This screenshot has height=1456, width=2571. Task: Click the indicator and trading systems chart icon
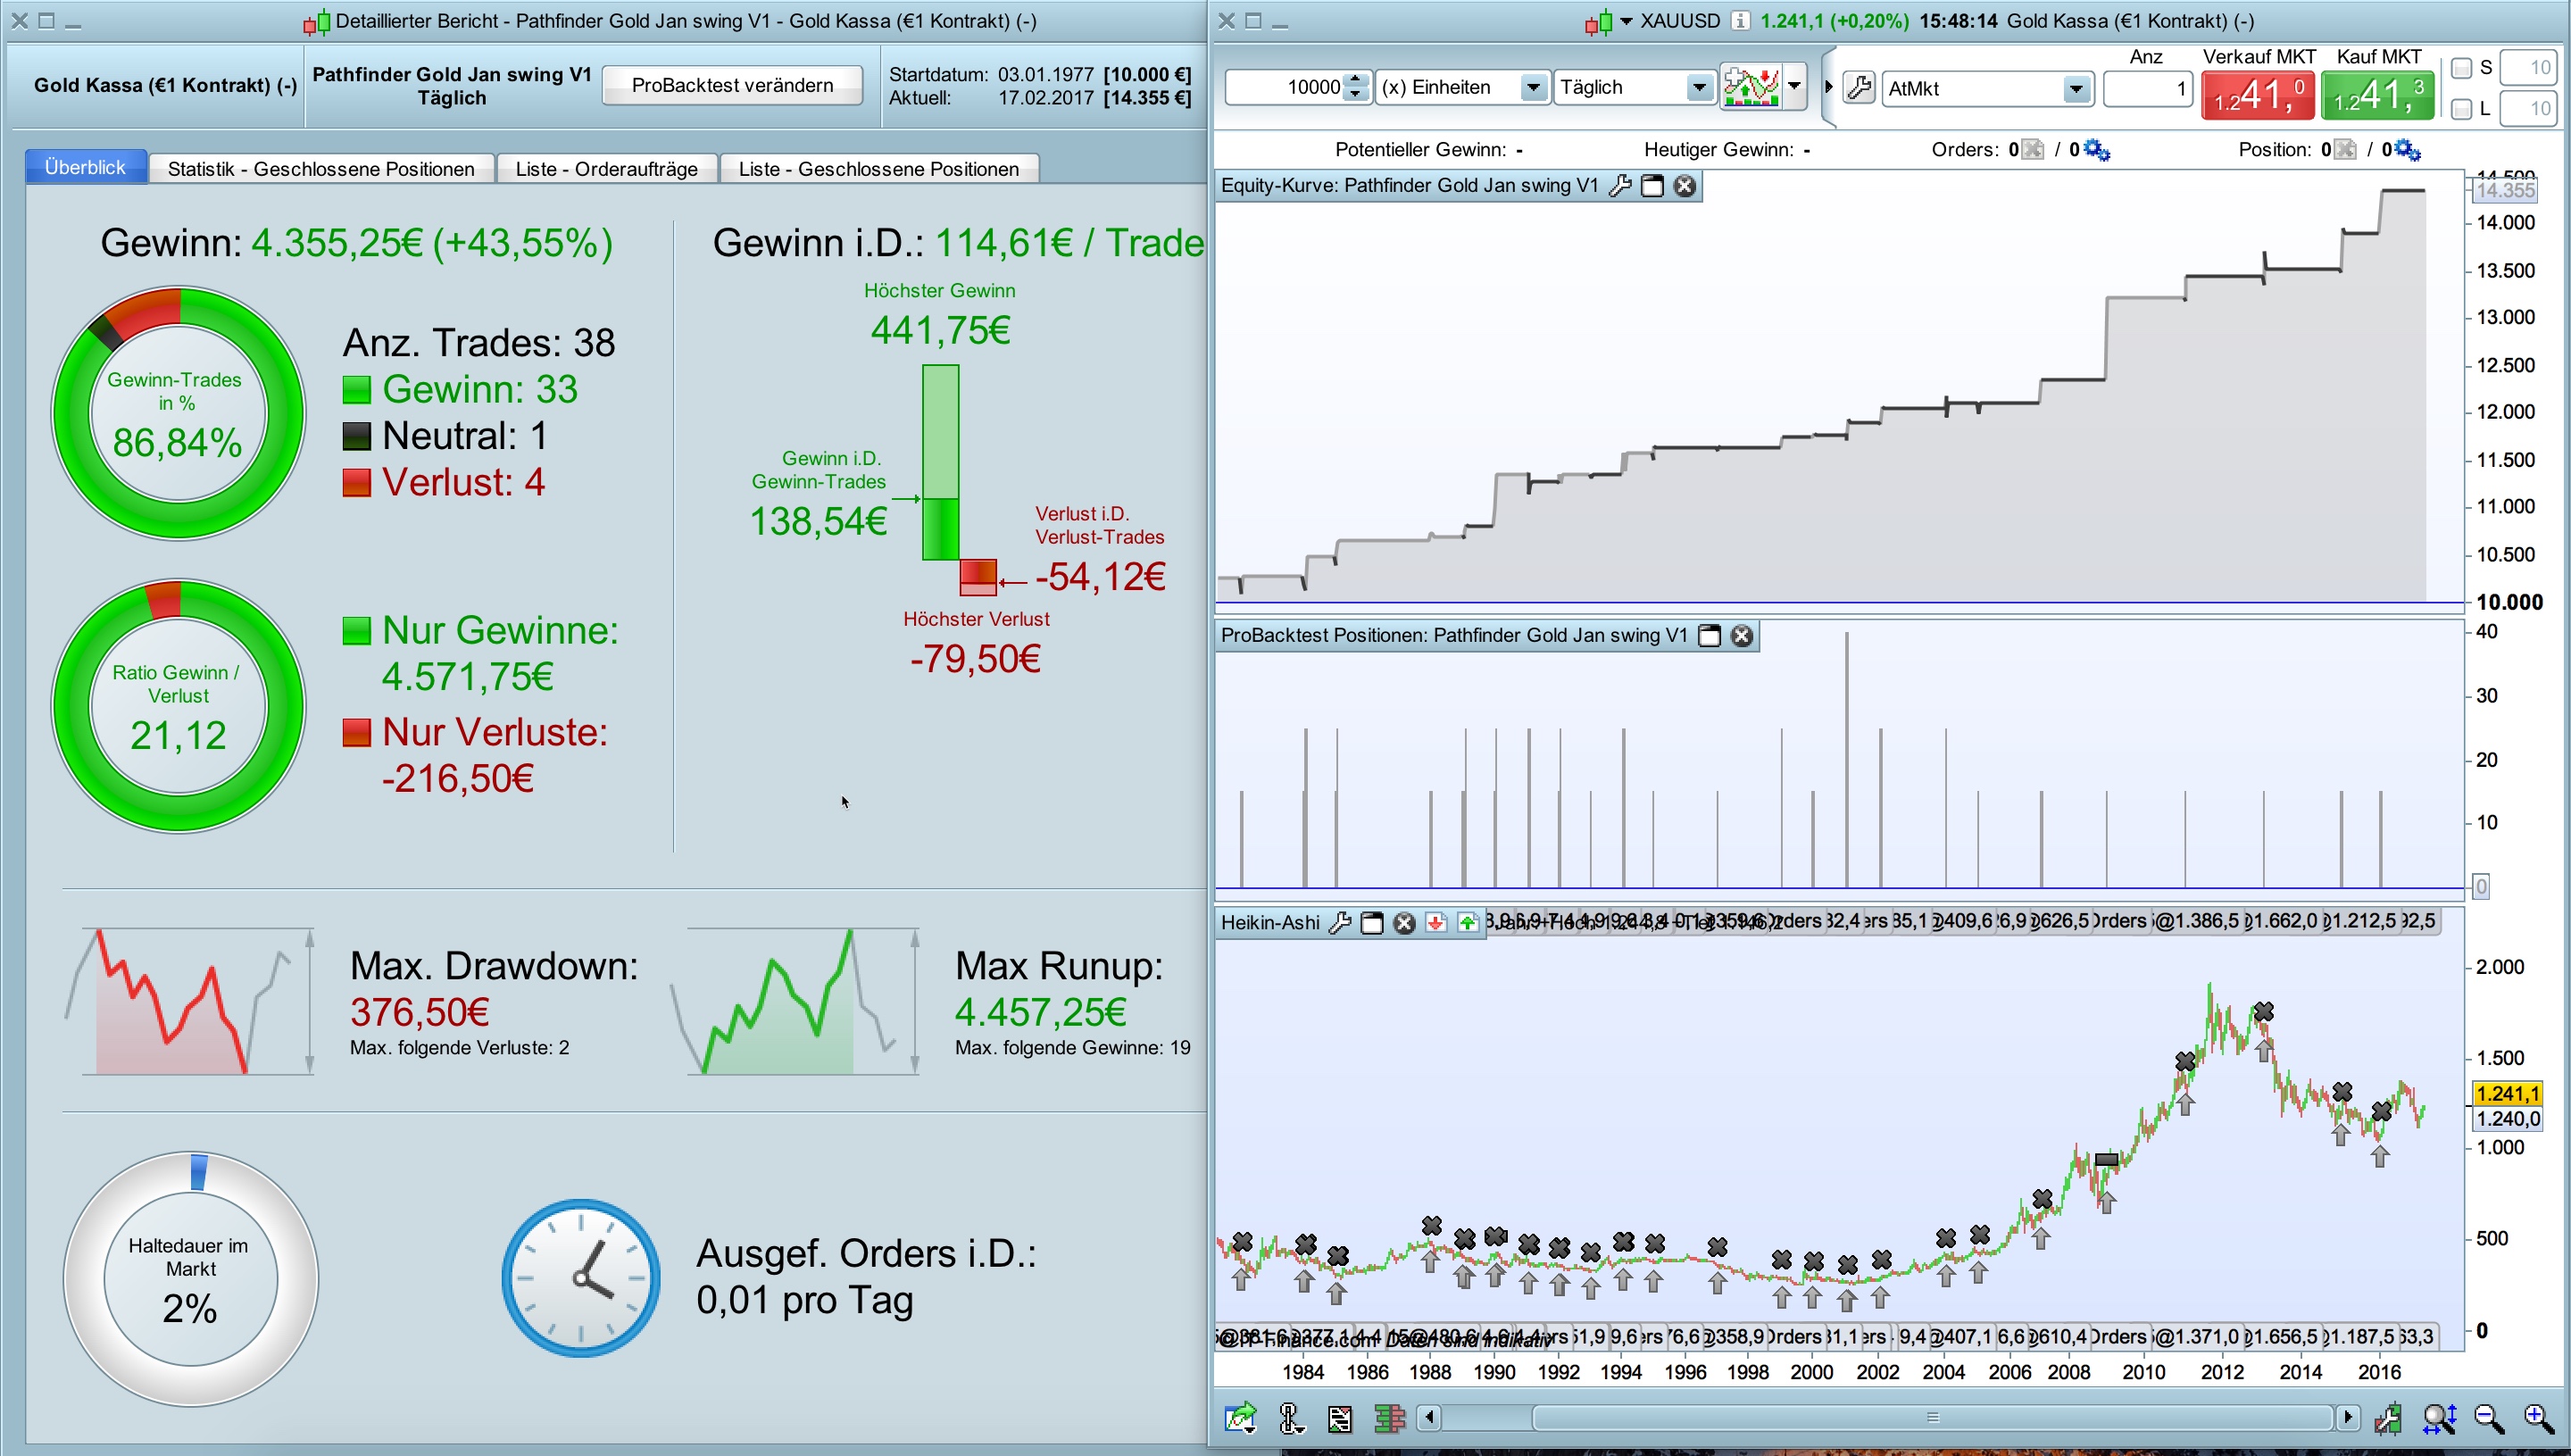click(1749, 87)
